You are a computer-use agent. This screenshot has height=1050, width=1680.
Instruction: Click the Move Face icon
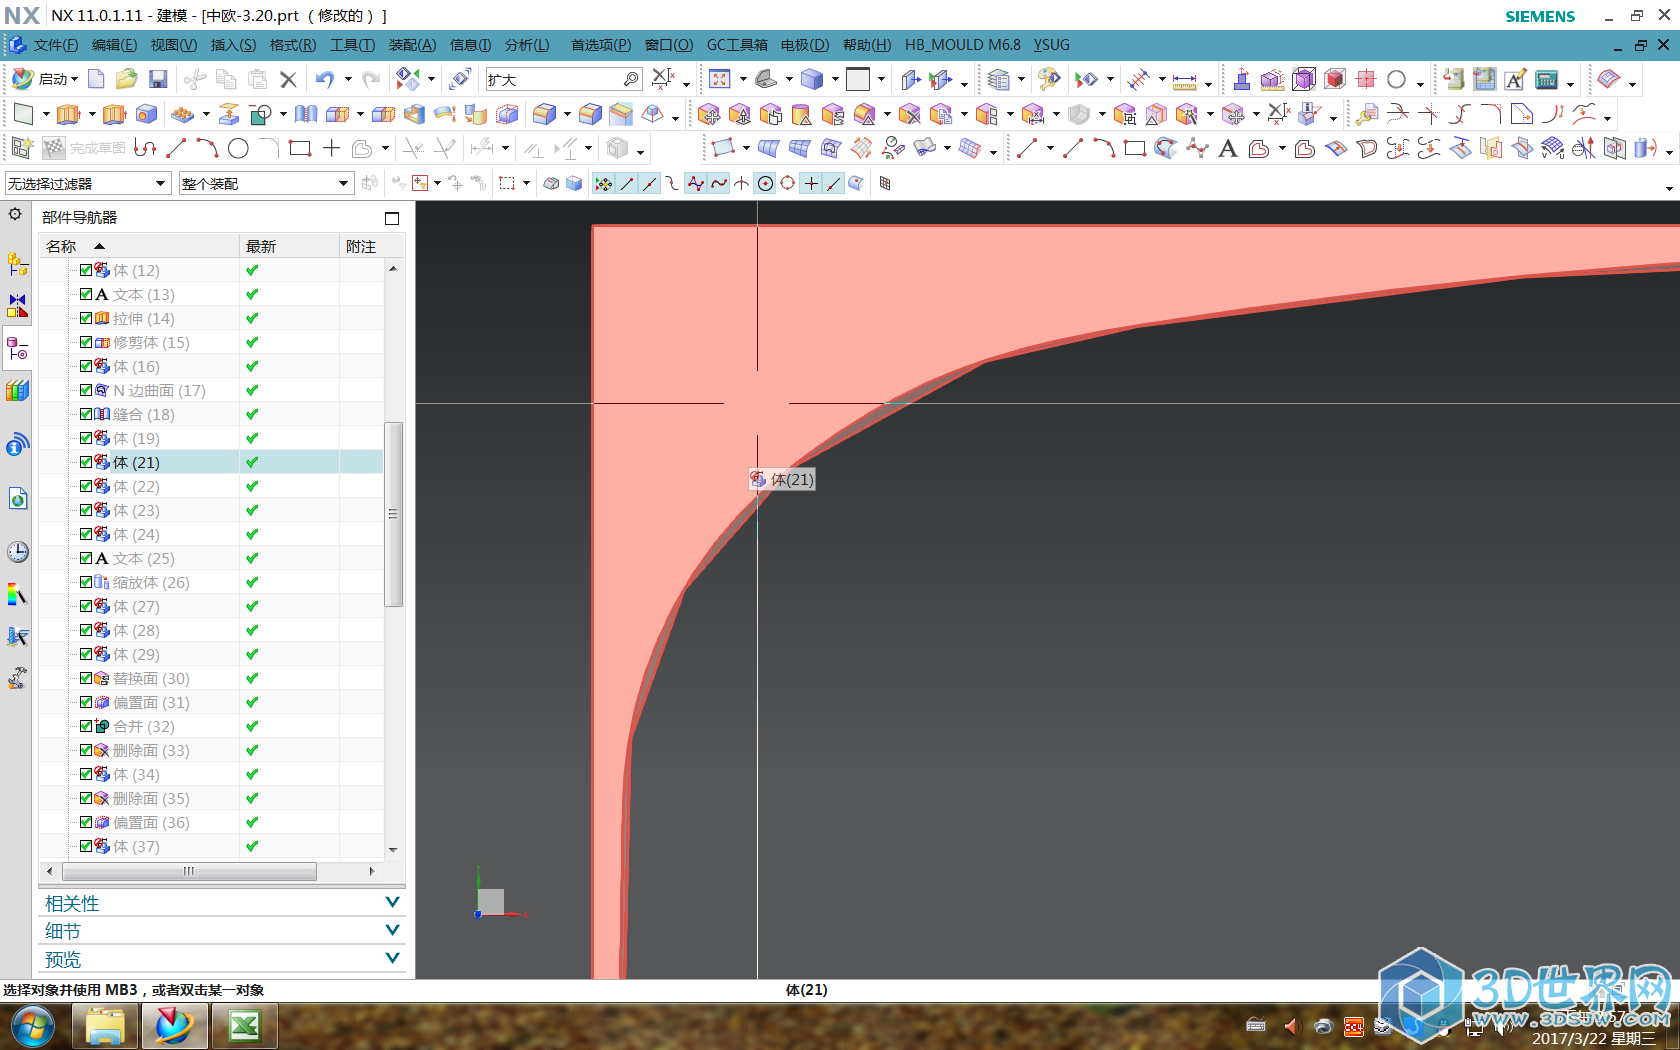(709, 114)
